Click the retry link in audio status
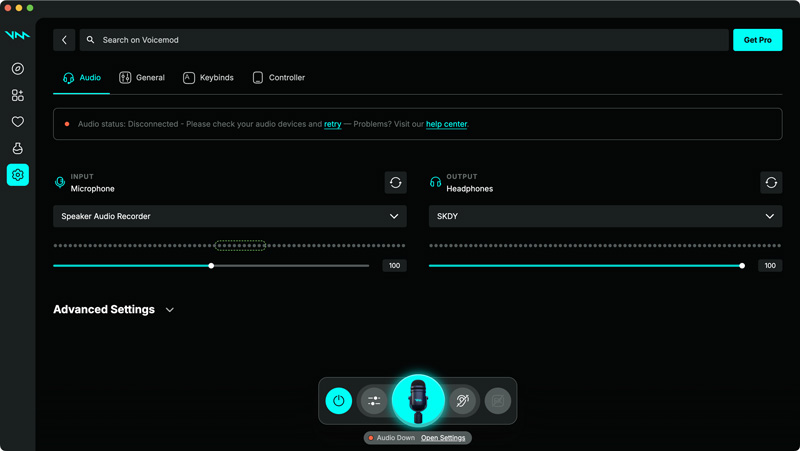 point(333,124)
